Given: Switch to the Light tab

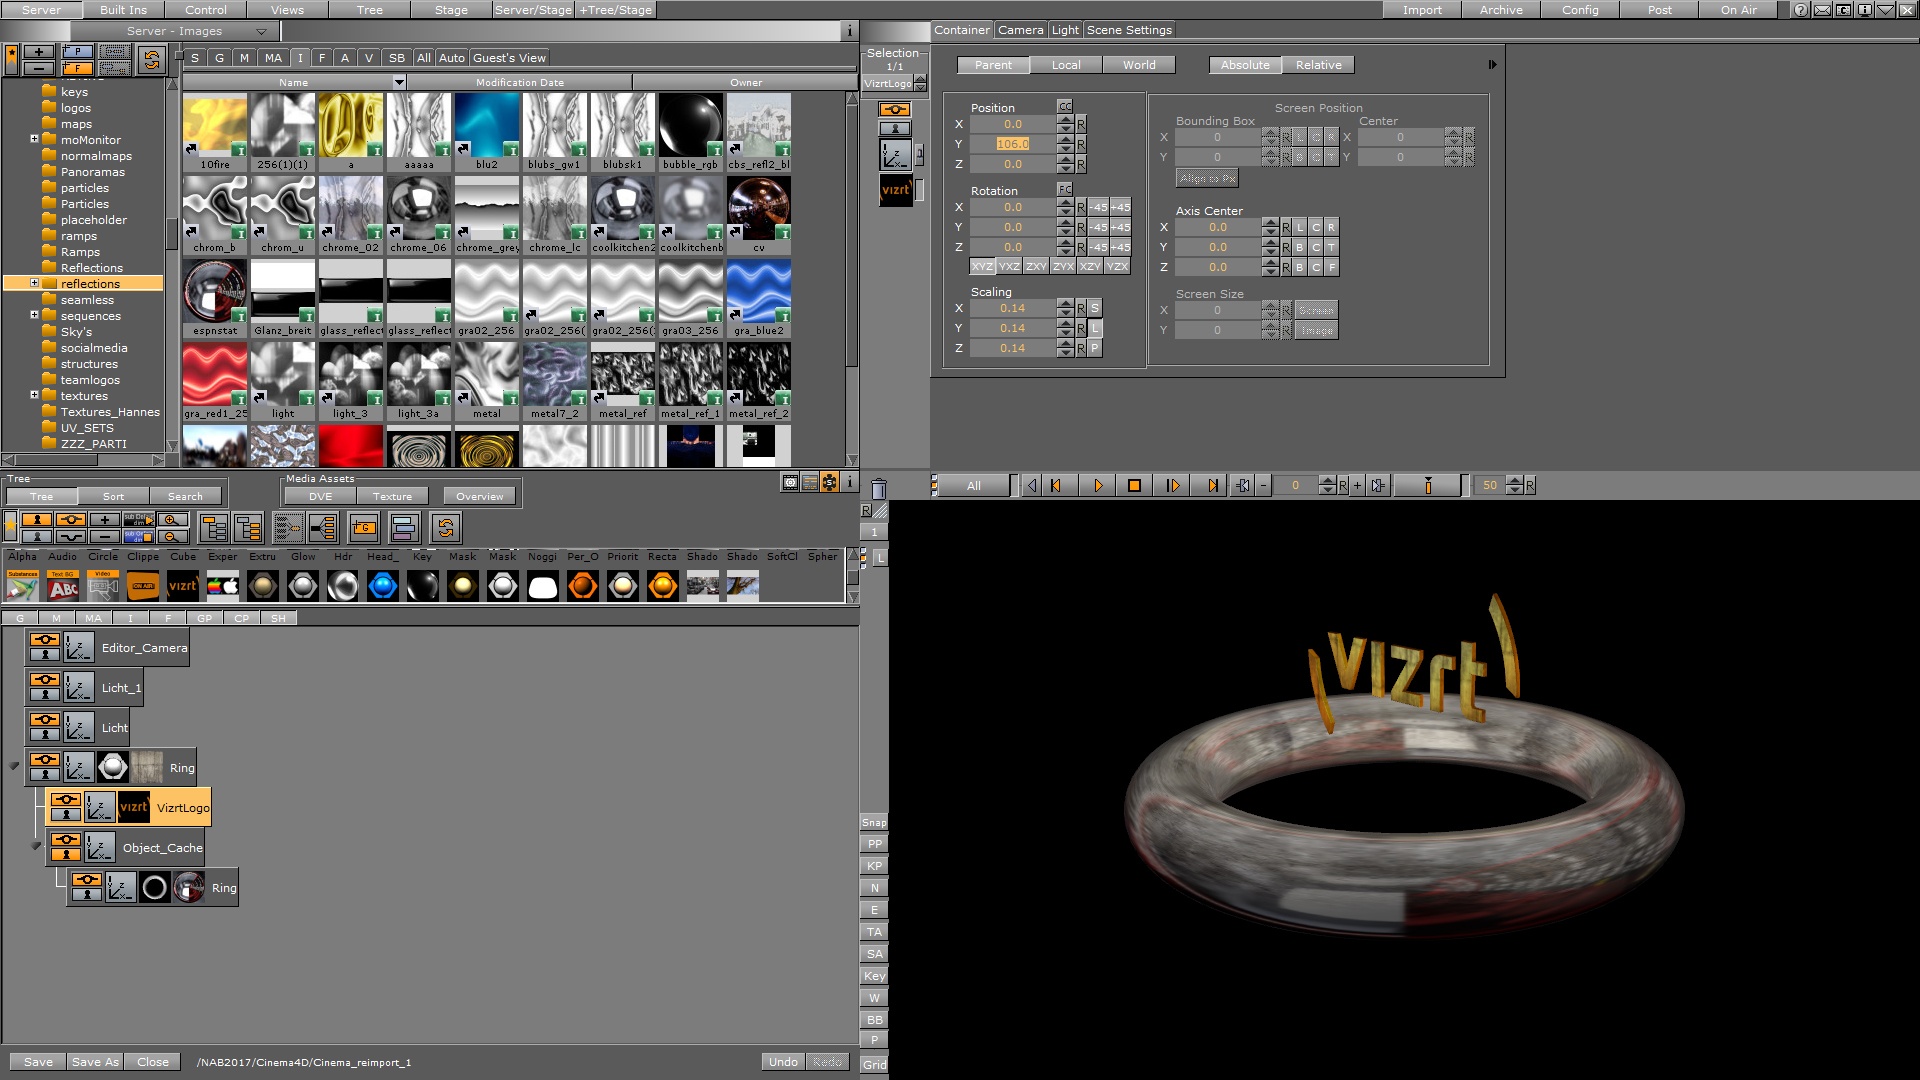Looking at the screenshot, I should click(x=1065, y=30).
